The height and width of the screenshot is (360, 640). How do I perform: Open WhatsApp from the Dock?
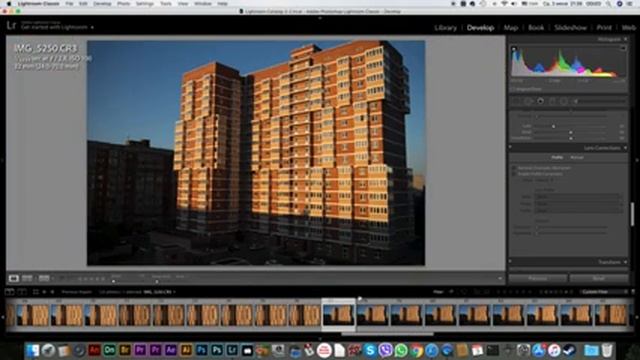click(x=401, y=350)
